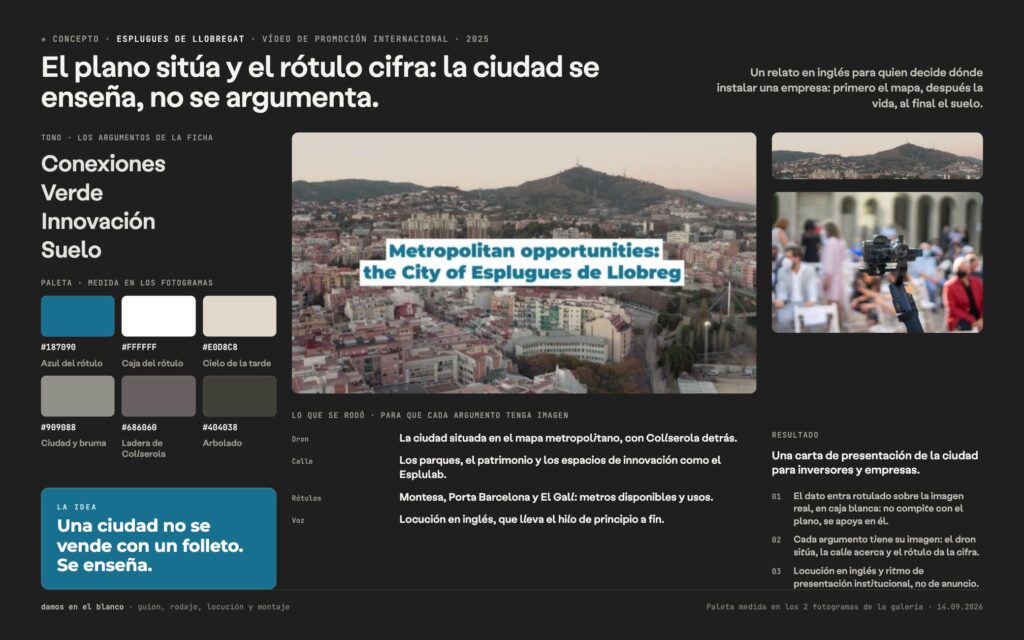Click 'PALETA · MEDIDA EN LOS FOTOGRAMAS' label

127,283
